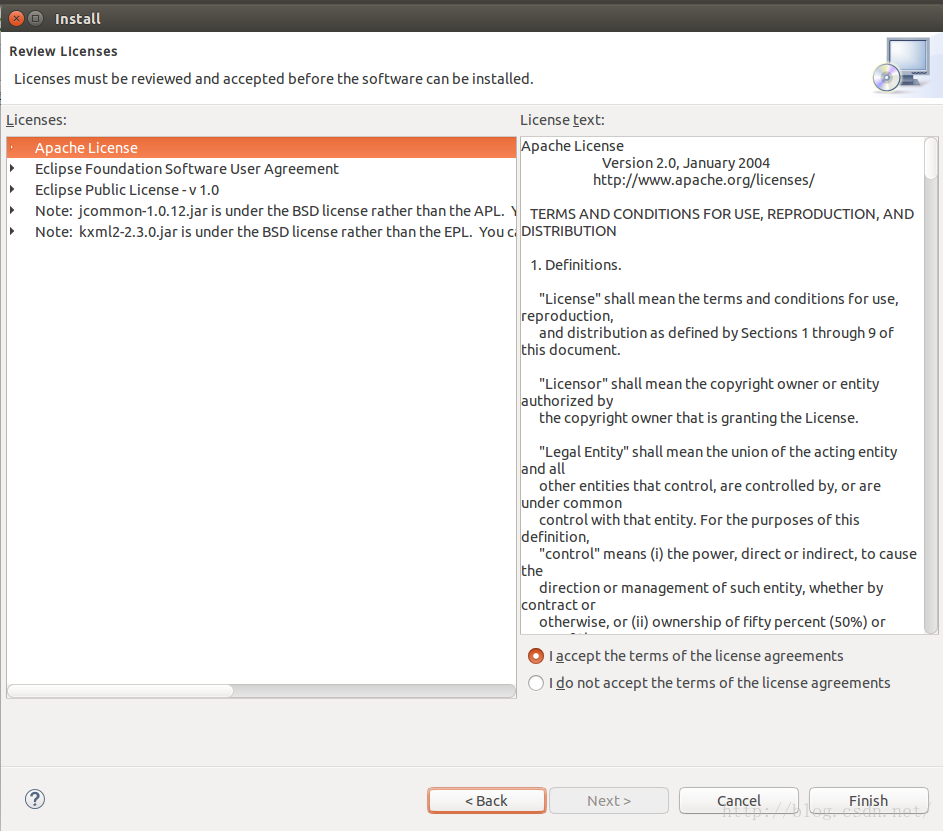Click the vertical scrollbar of the License text
The height and width of the screenshot is (831, 943).
931,385
